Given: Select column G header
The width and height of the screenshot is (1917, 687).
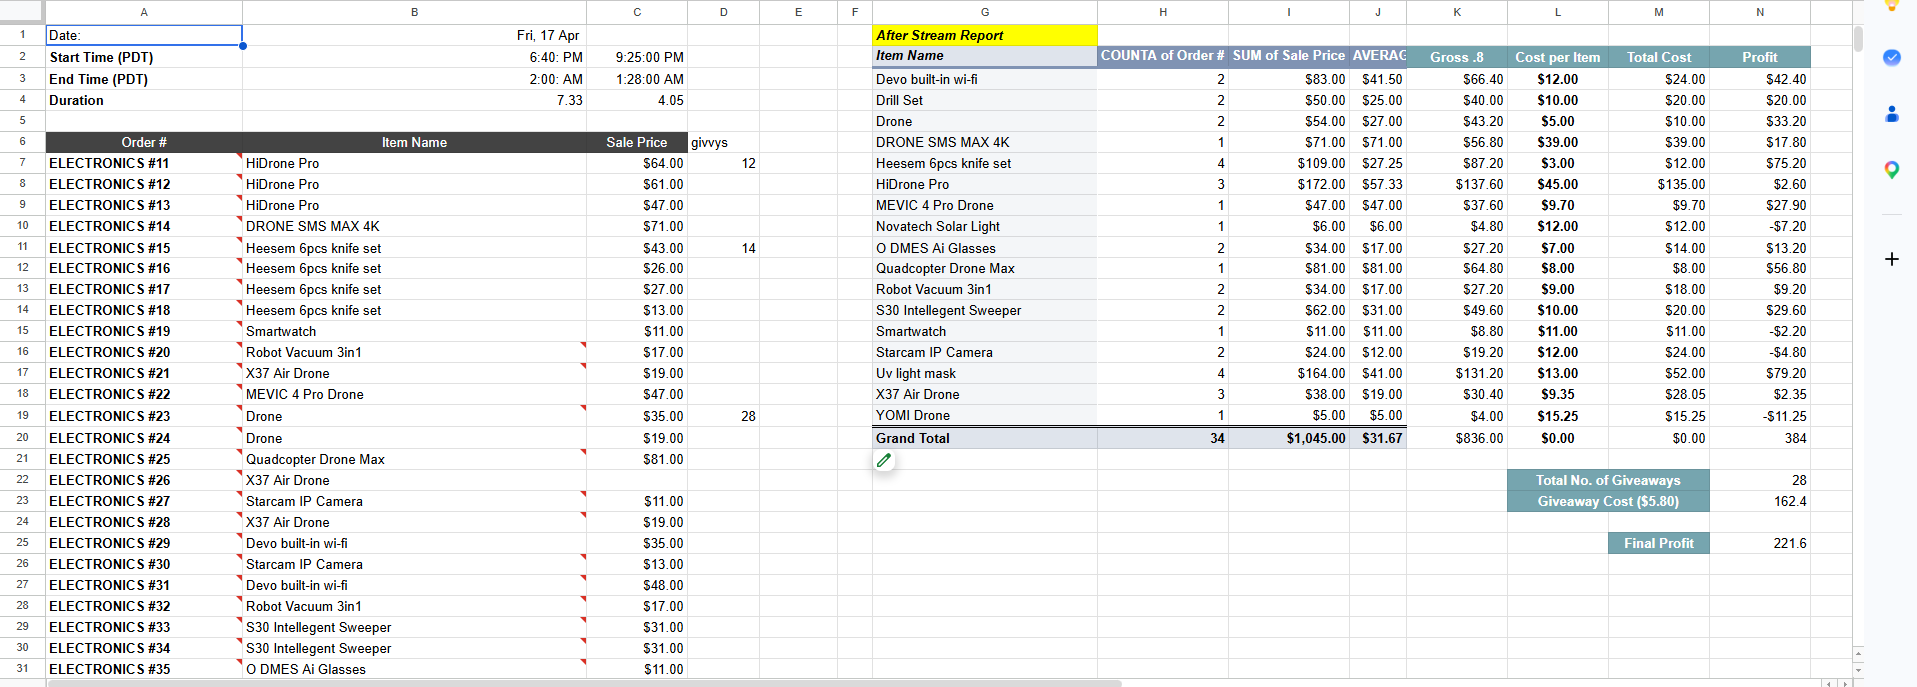Looking at the screenshot, I should 985,12.
